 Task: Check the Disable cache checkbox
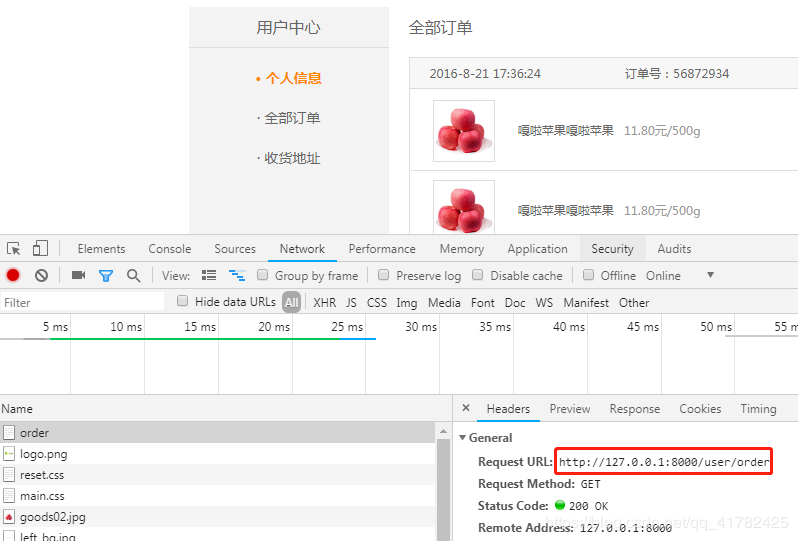point(477,275)
